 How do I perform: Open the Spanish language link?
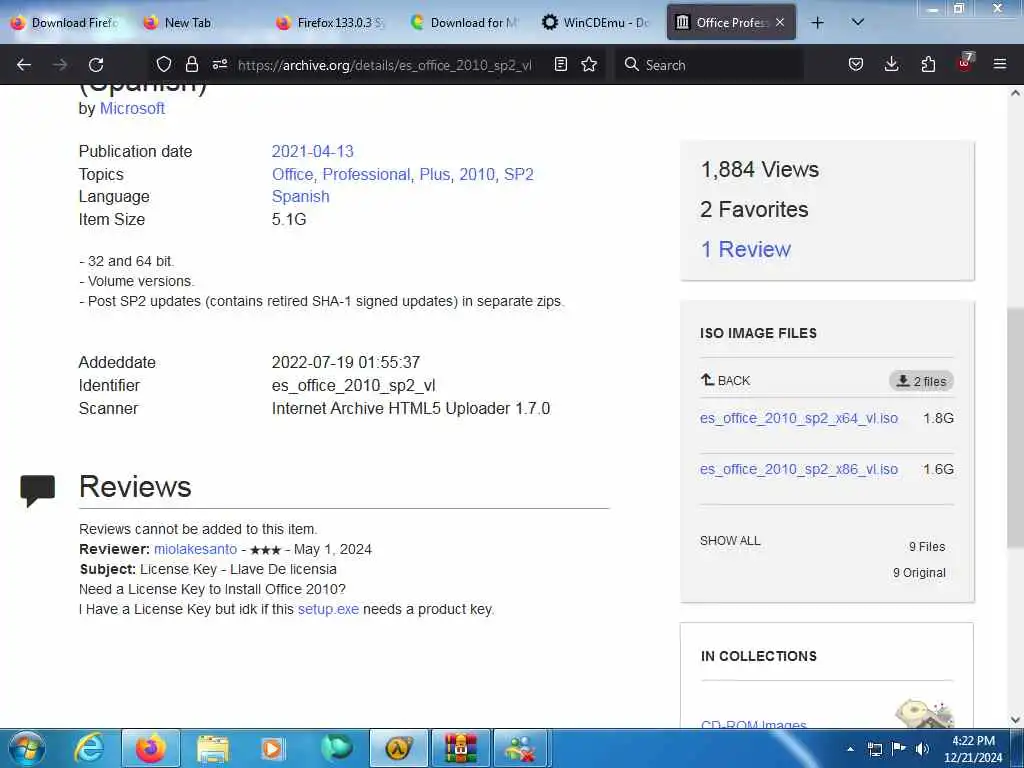[300, 197]
